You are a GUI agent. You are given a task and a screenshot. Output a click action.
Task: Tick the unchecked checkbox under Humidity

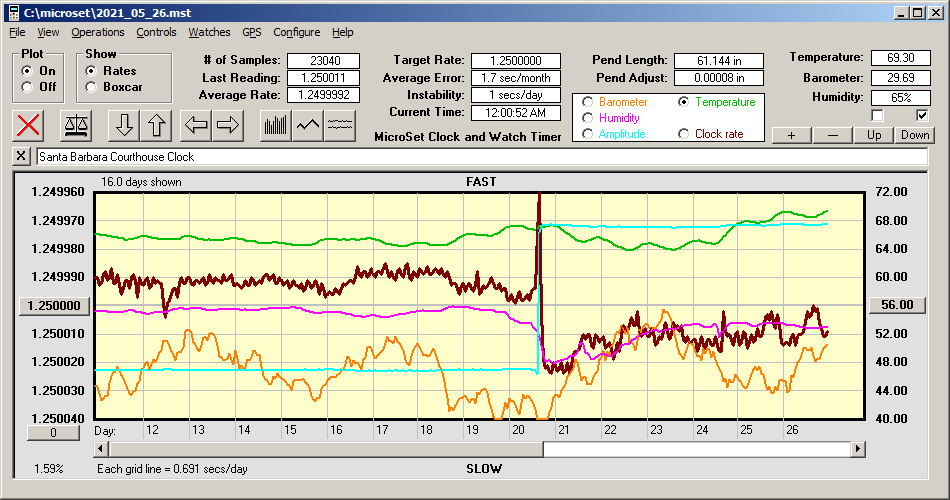[x=877, y=115]
